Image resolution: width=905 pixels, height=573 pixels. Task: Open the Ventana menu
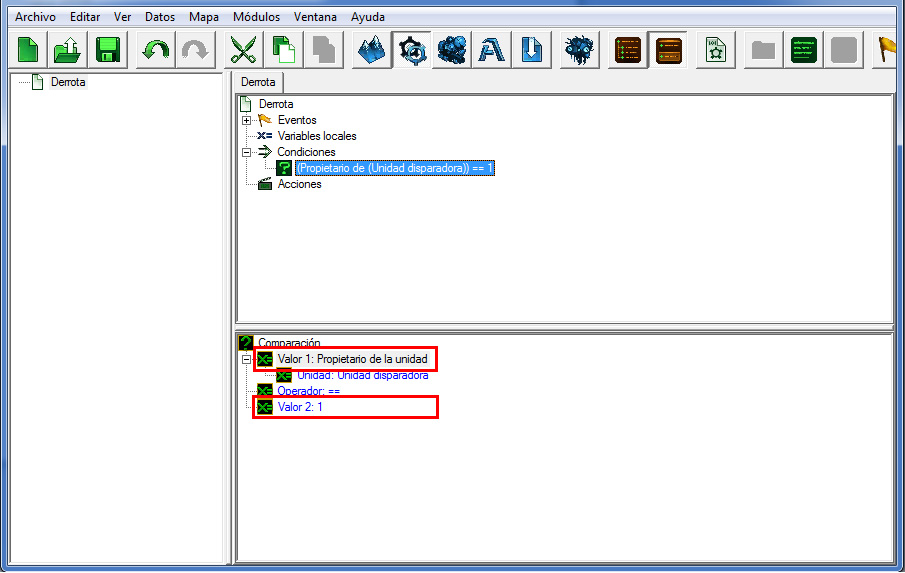tap(315, 17)
